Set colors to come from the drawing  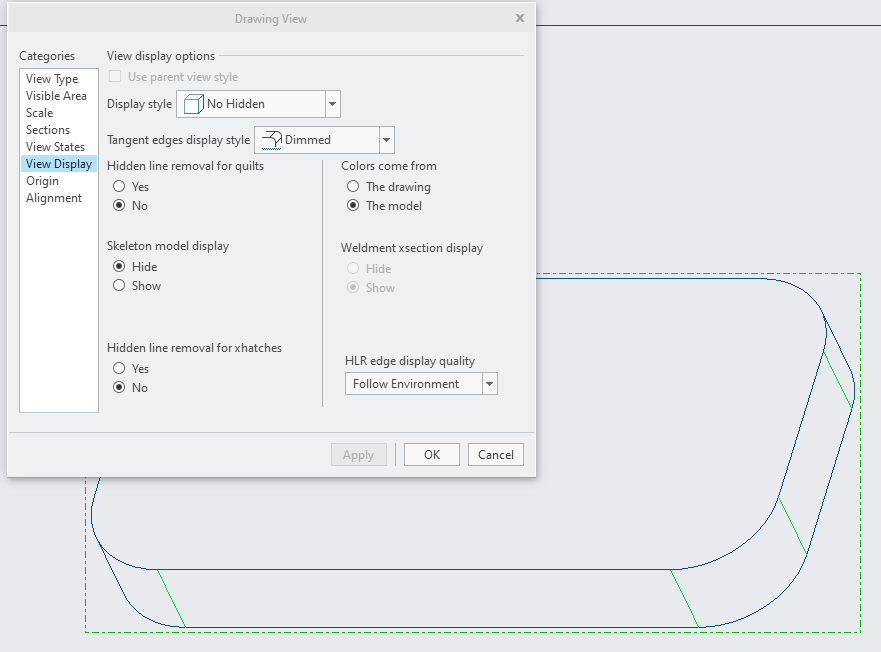[x=353, y=187]
